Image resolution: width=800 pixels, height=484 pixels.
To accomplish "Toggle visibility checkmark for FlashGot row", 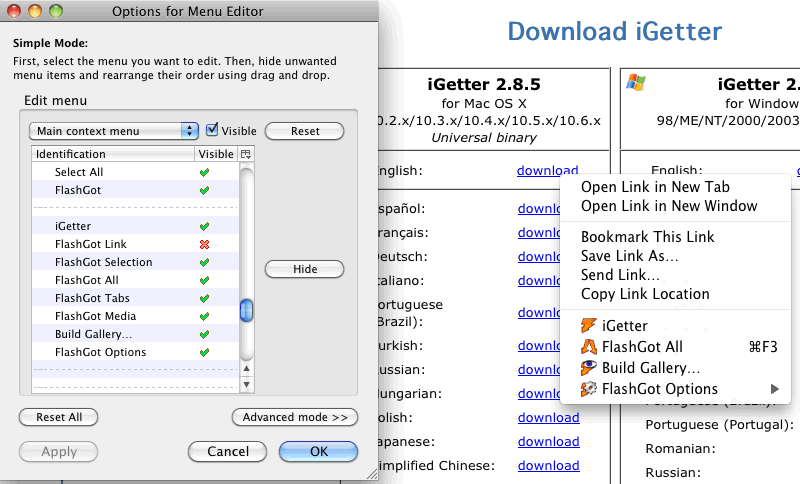I will pyautogui.click(x=205, y=190).
